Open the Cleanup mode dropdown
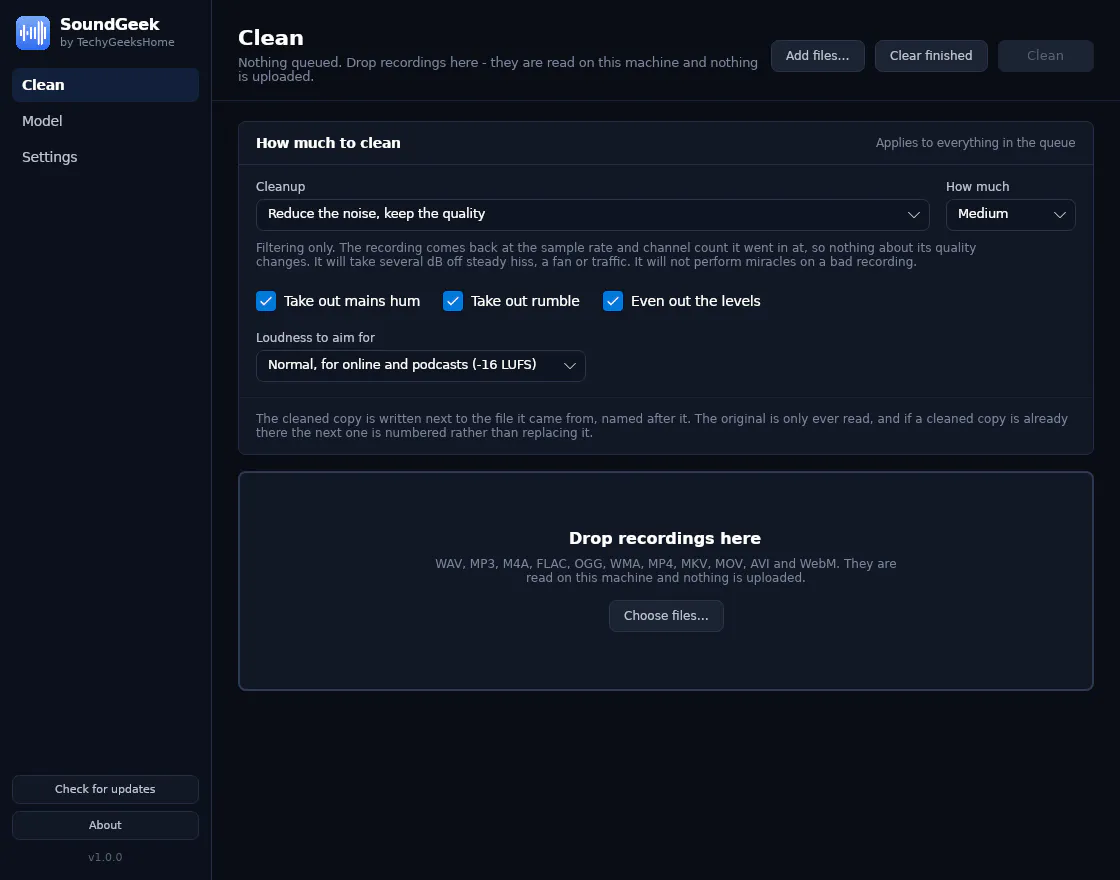1120x880 pixels. pyautogui.click(x=592, y=214)
